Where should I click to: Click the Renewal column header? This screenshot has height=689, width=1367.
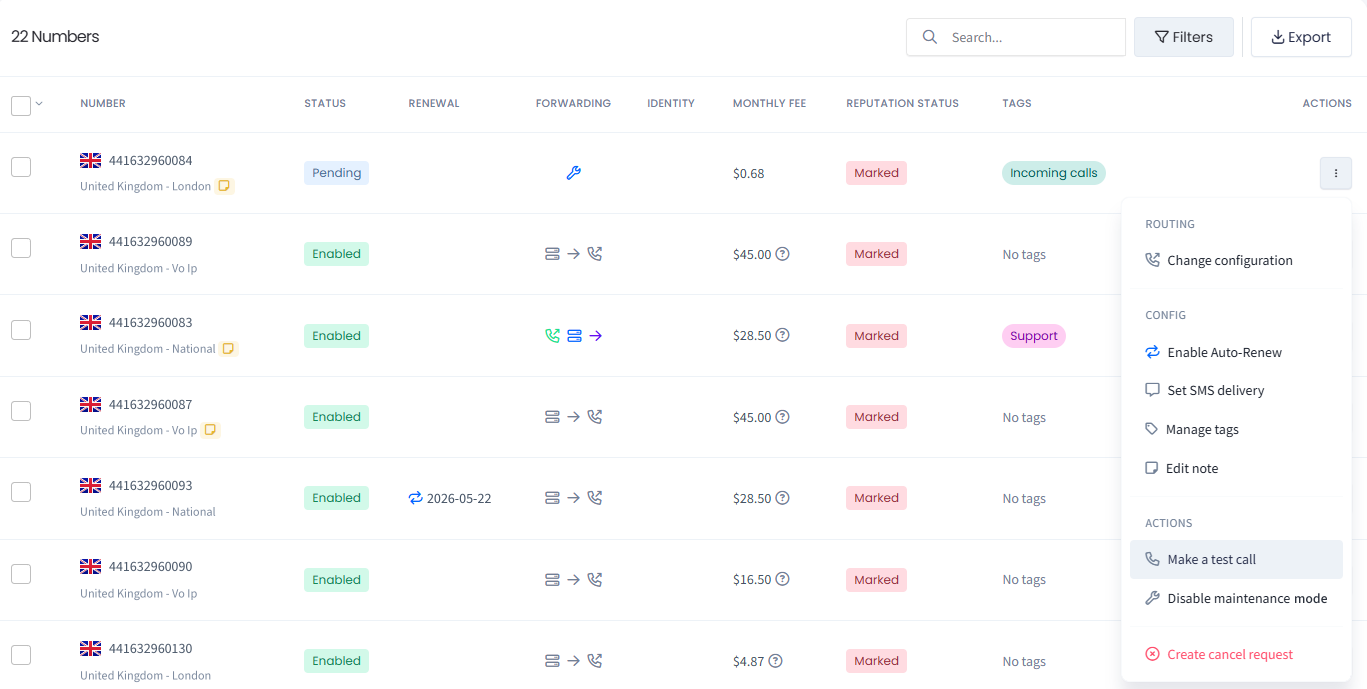coord(434,103)
